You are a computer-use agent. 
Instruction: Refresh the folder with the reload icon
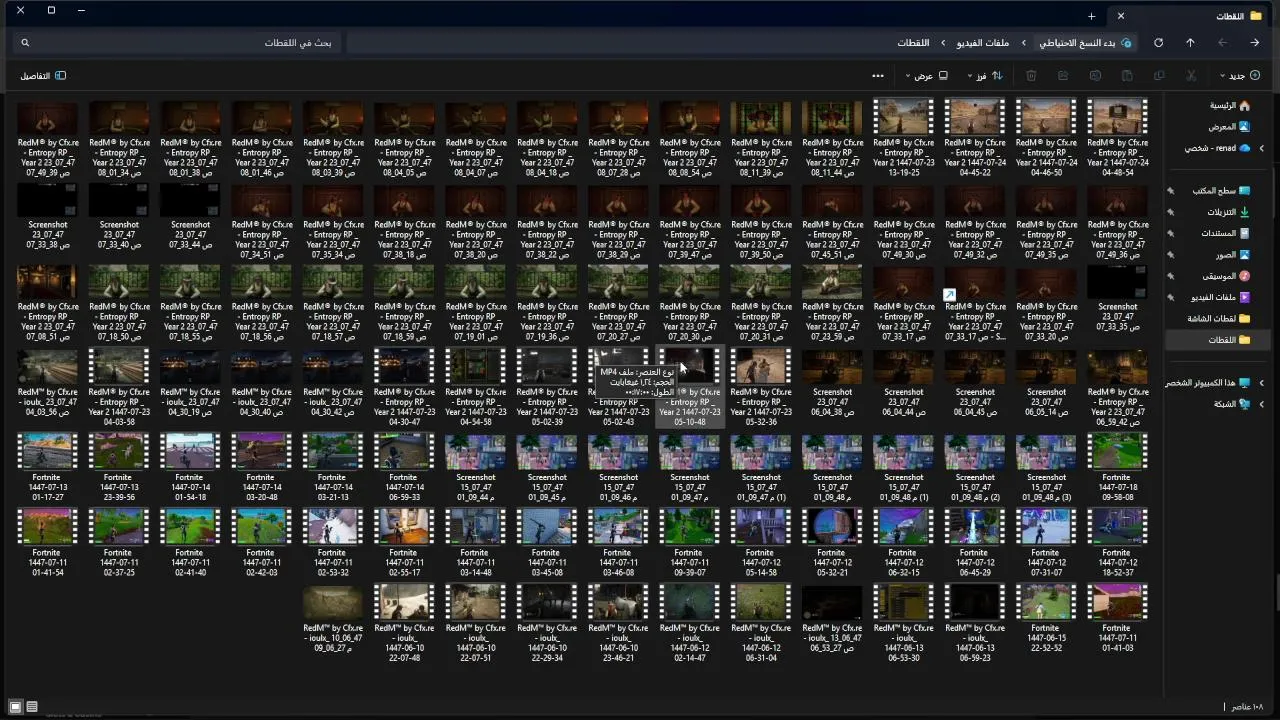coord(1158,43)
